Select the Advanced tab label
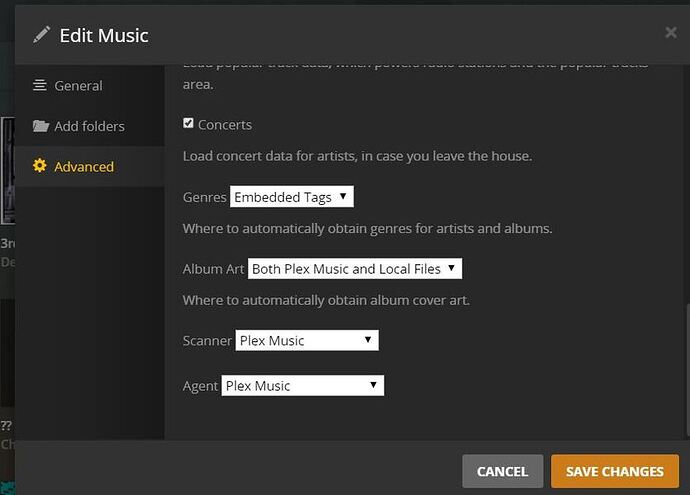 coord(84,166)
